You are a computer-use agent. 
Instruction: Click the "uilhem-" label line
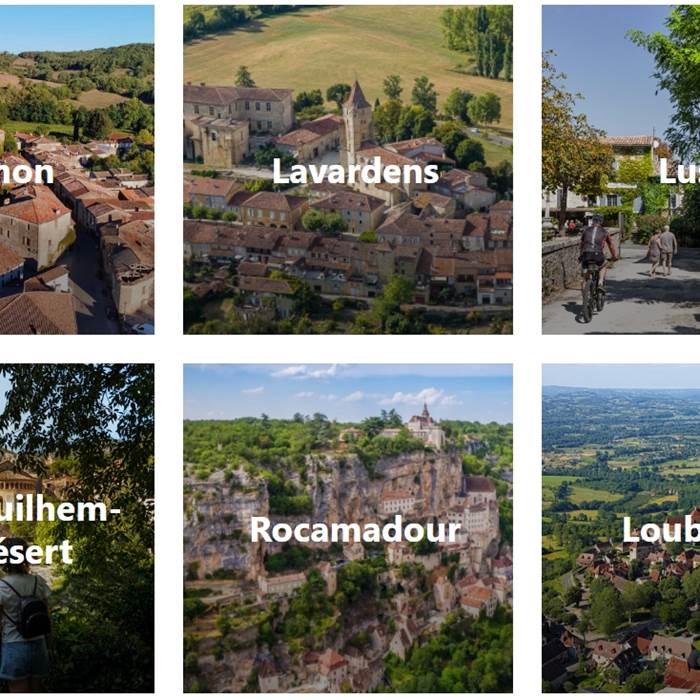point(60,509)
